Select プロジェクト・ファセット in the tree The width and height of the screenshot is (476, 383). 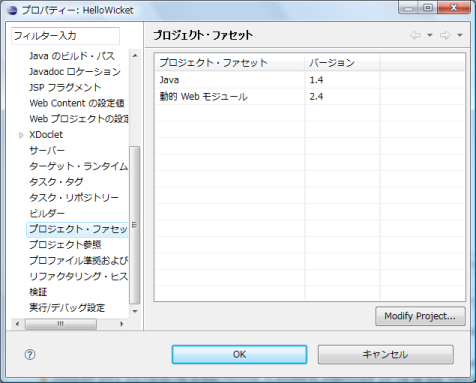pos(78,229)
